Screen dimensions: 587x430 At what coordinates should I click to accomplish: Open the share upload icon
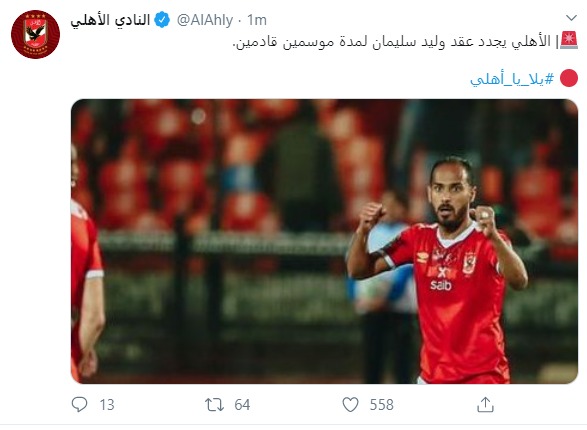(x=485, y=405)
